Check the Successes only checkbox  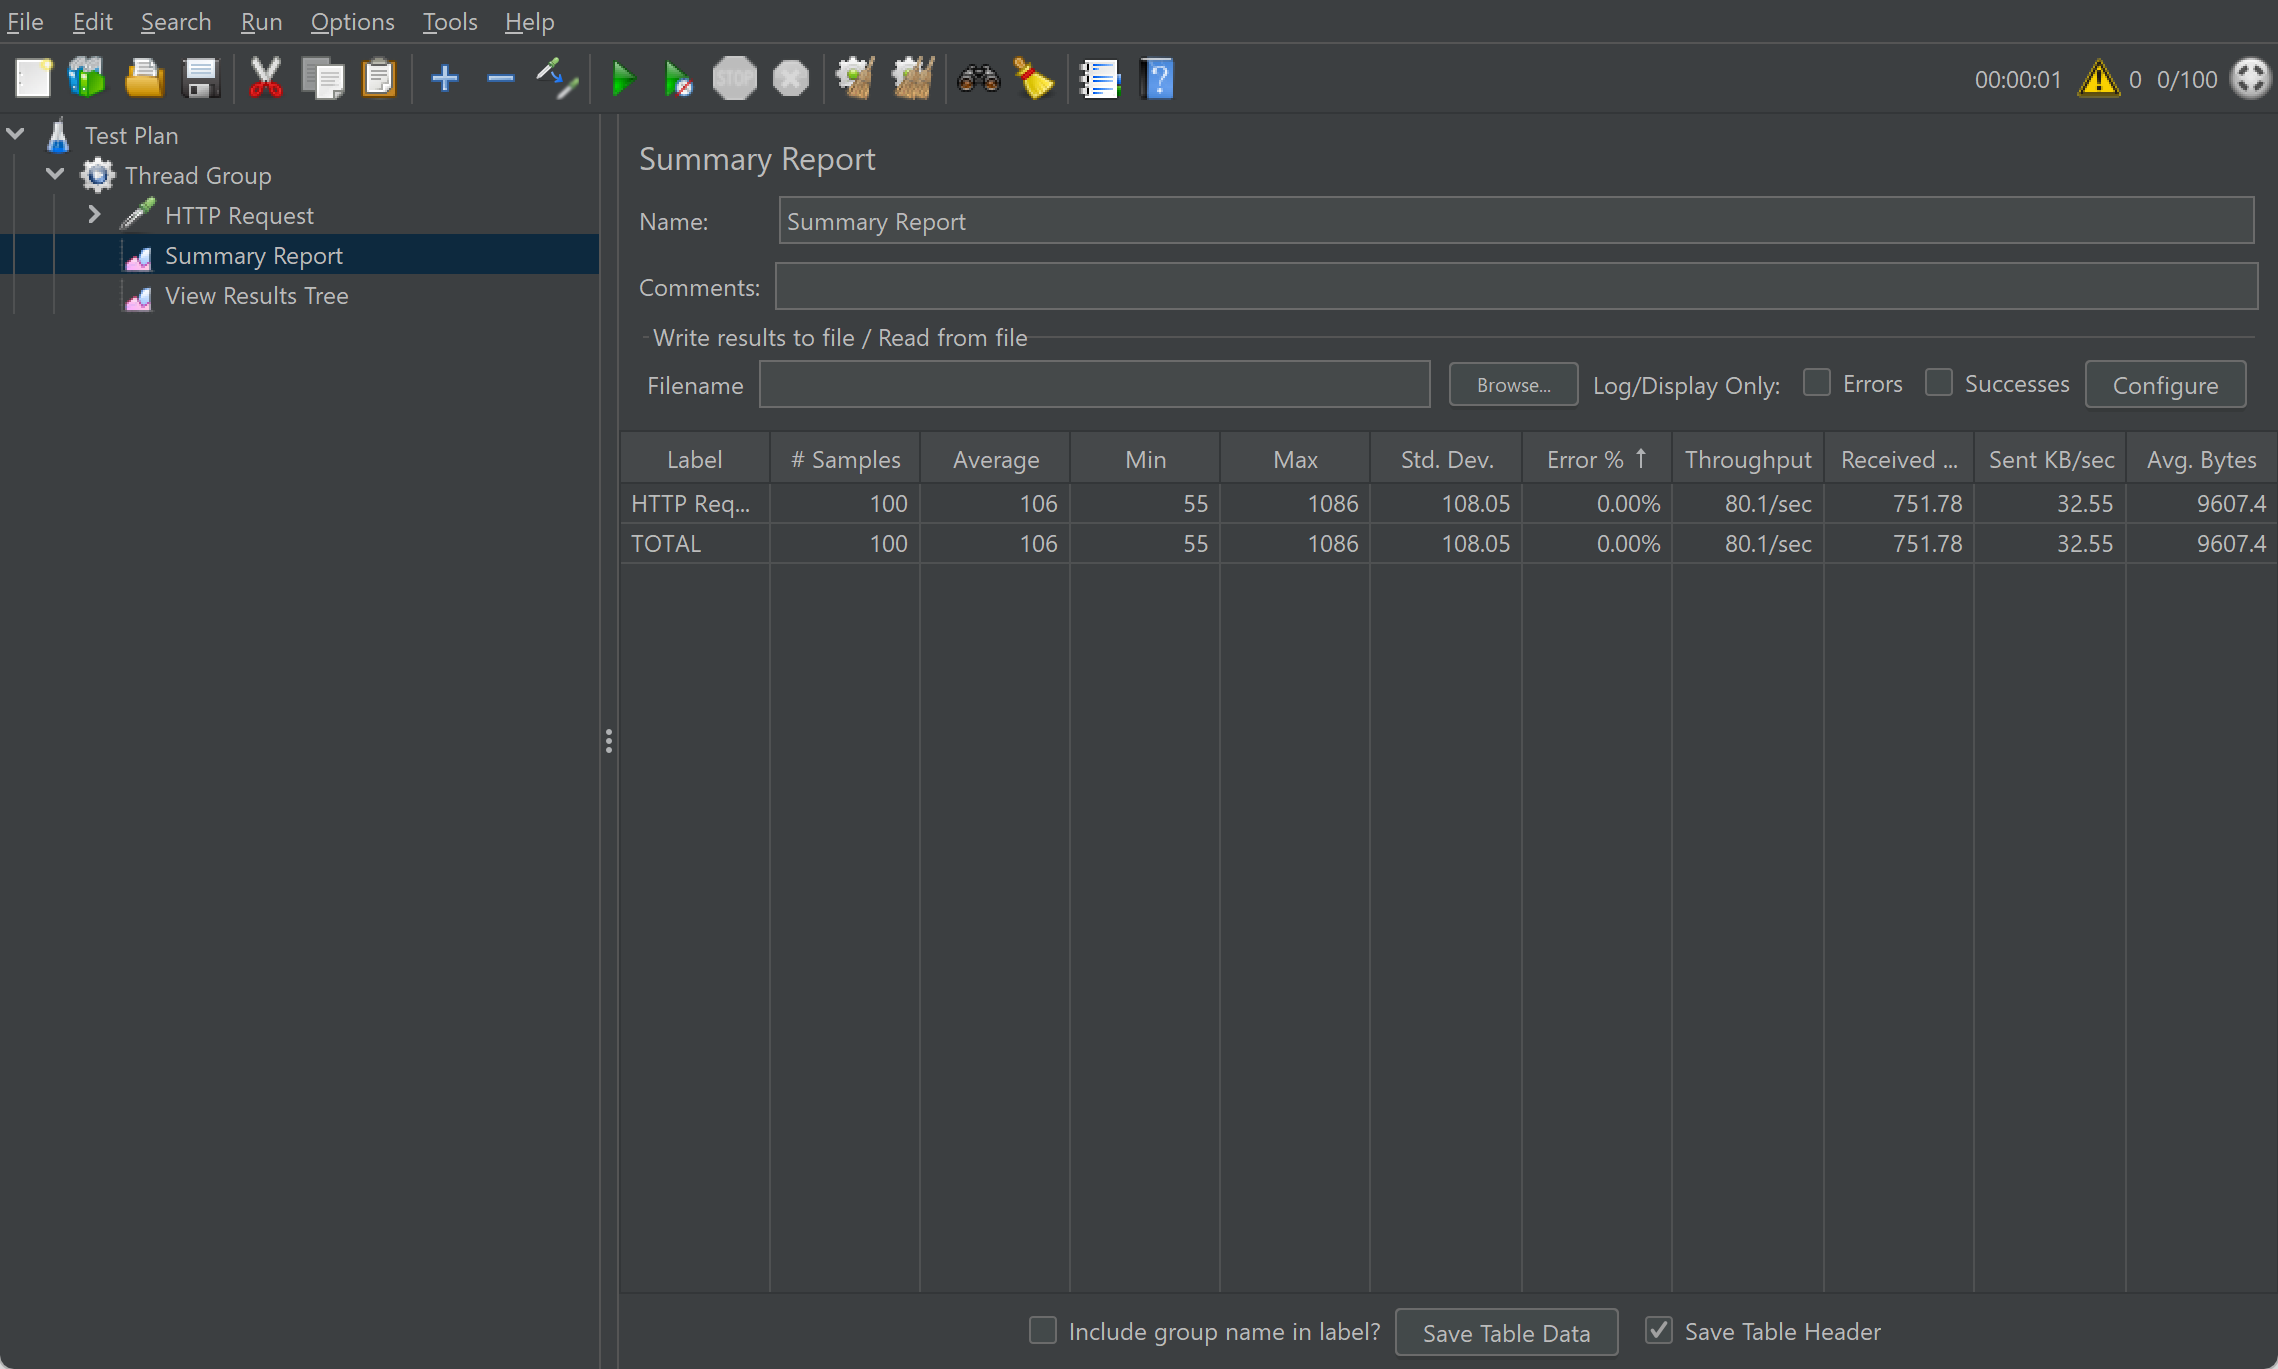(1938, 383)
